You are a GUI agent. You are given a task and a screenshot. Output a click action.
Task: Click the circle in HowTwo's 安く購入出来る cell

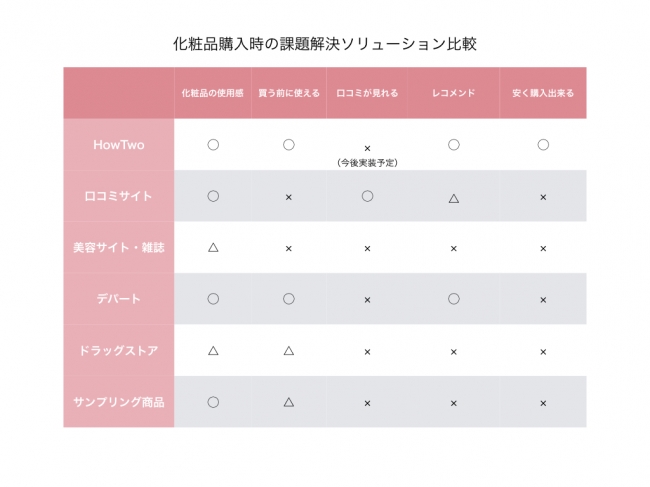543,145
